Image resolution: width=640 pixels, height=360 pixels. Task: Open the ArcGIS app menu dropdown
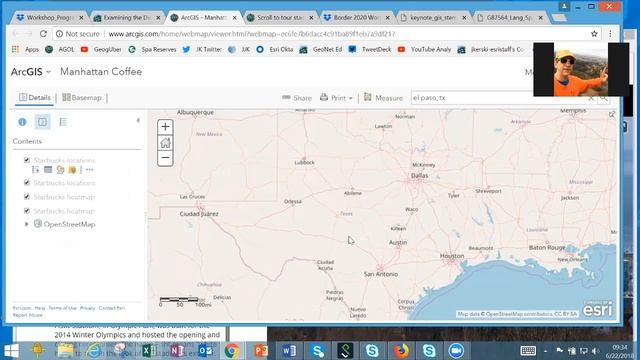31,72
